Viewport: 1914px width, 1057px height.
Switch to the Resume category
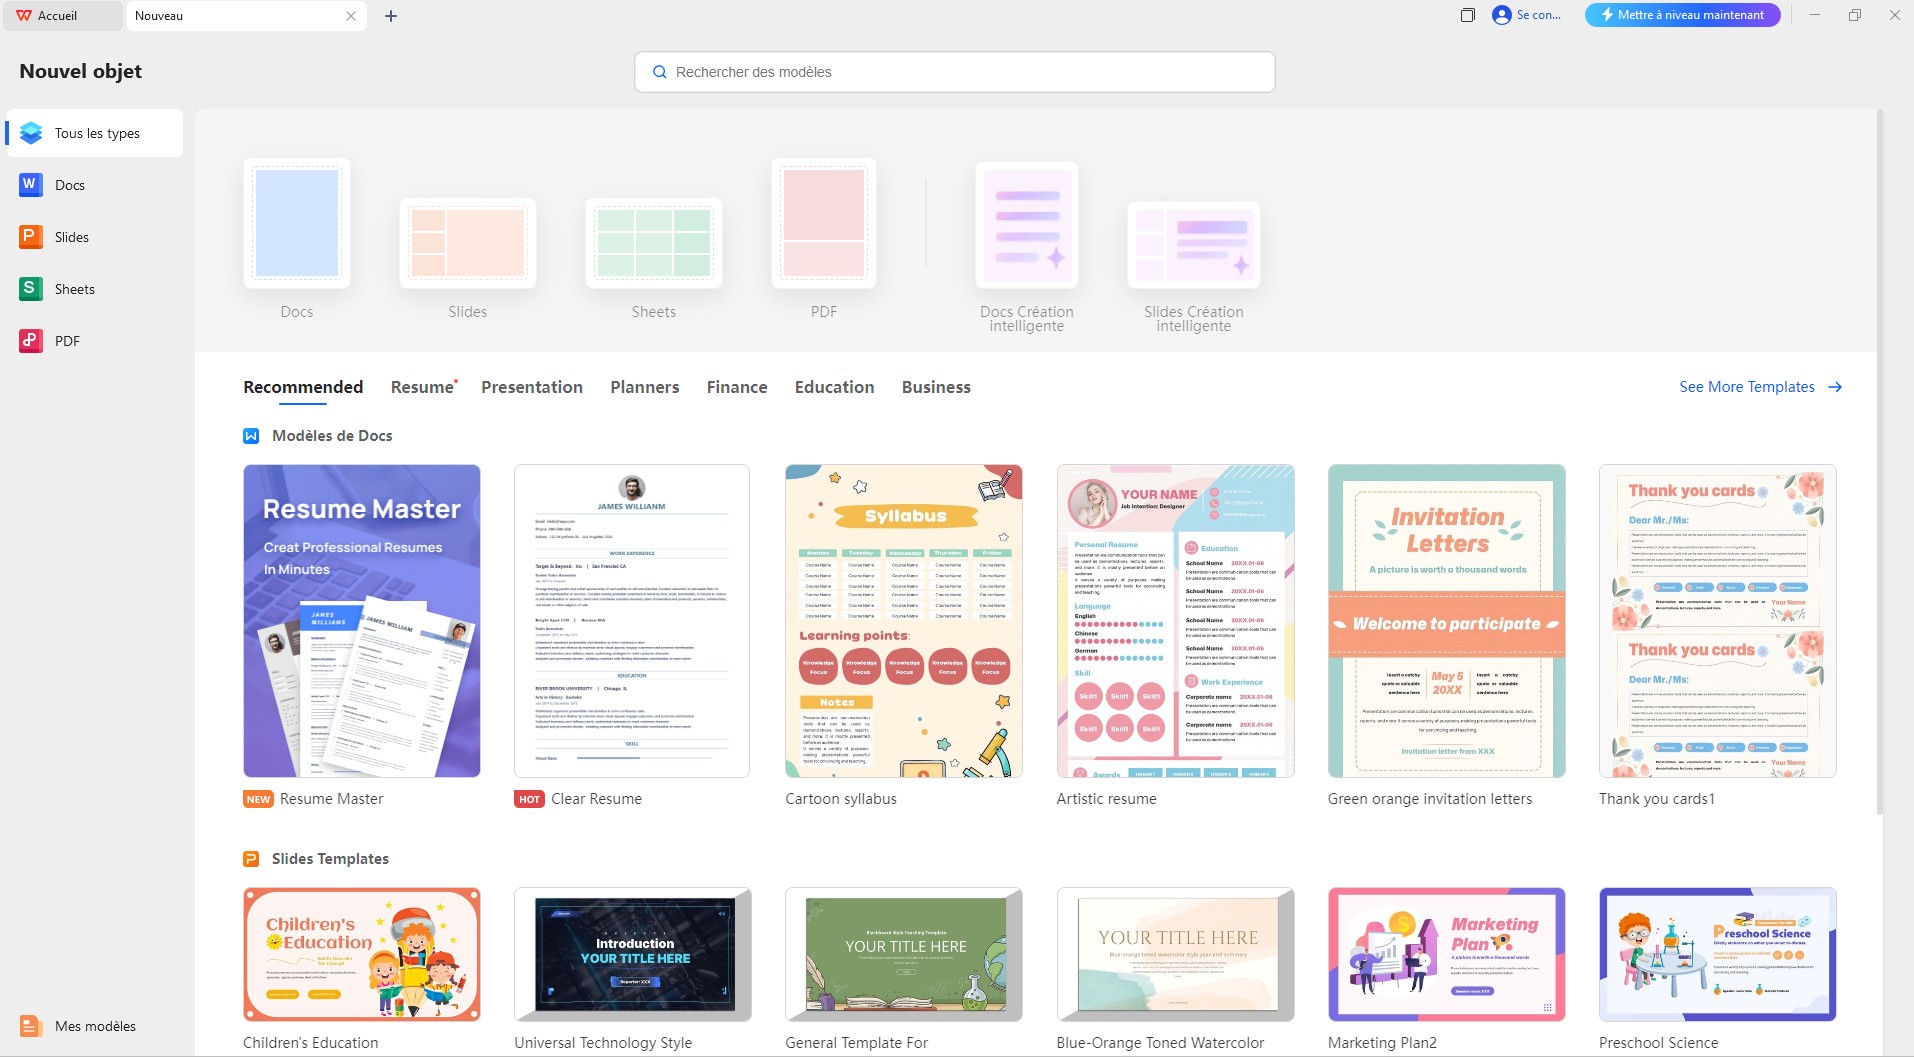tap(421, 387)
